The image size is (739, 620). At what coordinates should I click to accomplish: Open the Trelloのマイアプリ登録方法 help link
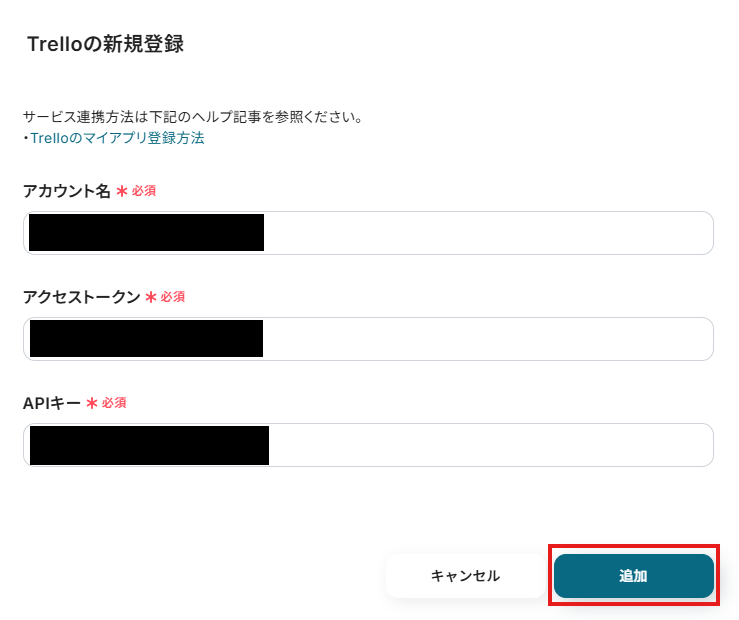(x=117, y=138)
